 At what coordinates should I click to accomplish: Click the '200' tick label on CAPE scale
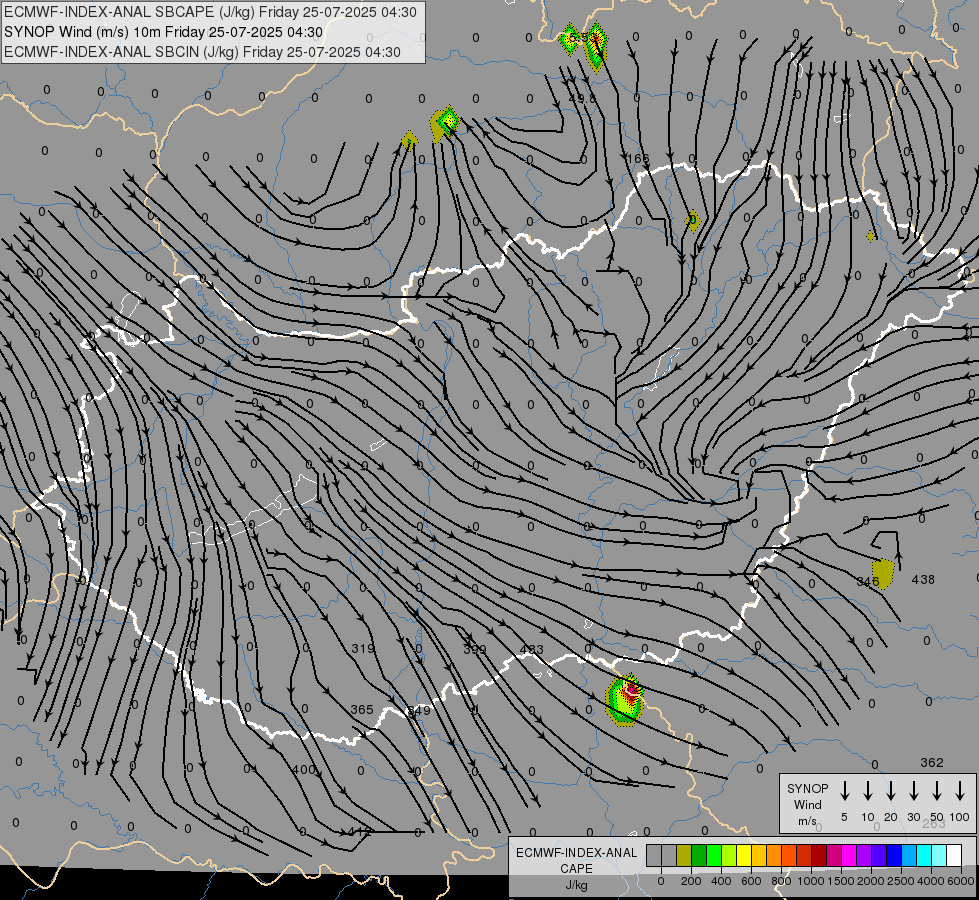pyautogui.click(x=691, y=881)
